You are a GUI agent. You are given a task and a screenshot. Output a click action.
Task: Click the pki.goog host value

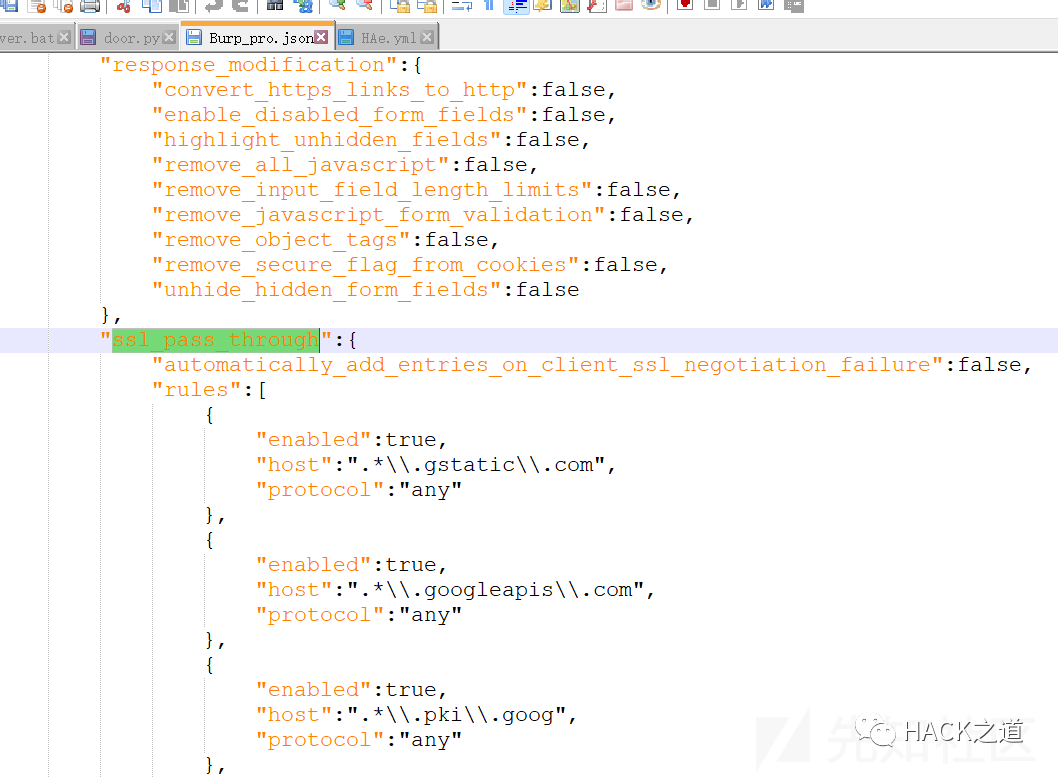[456, 715]
